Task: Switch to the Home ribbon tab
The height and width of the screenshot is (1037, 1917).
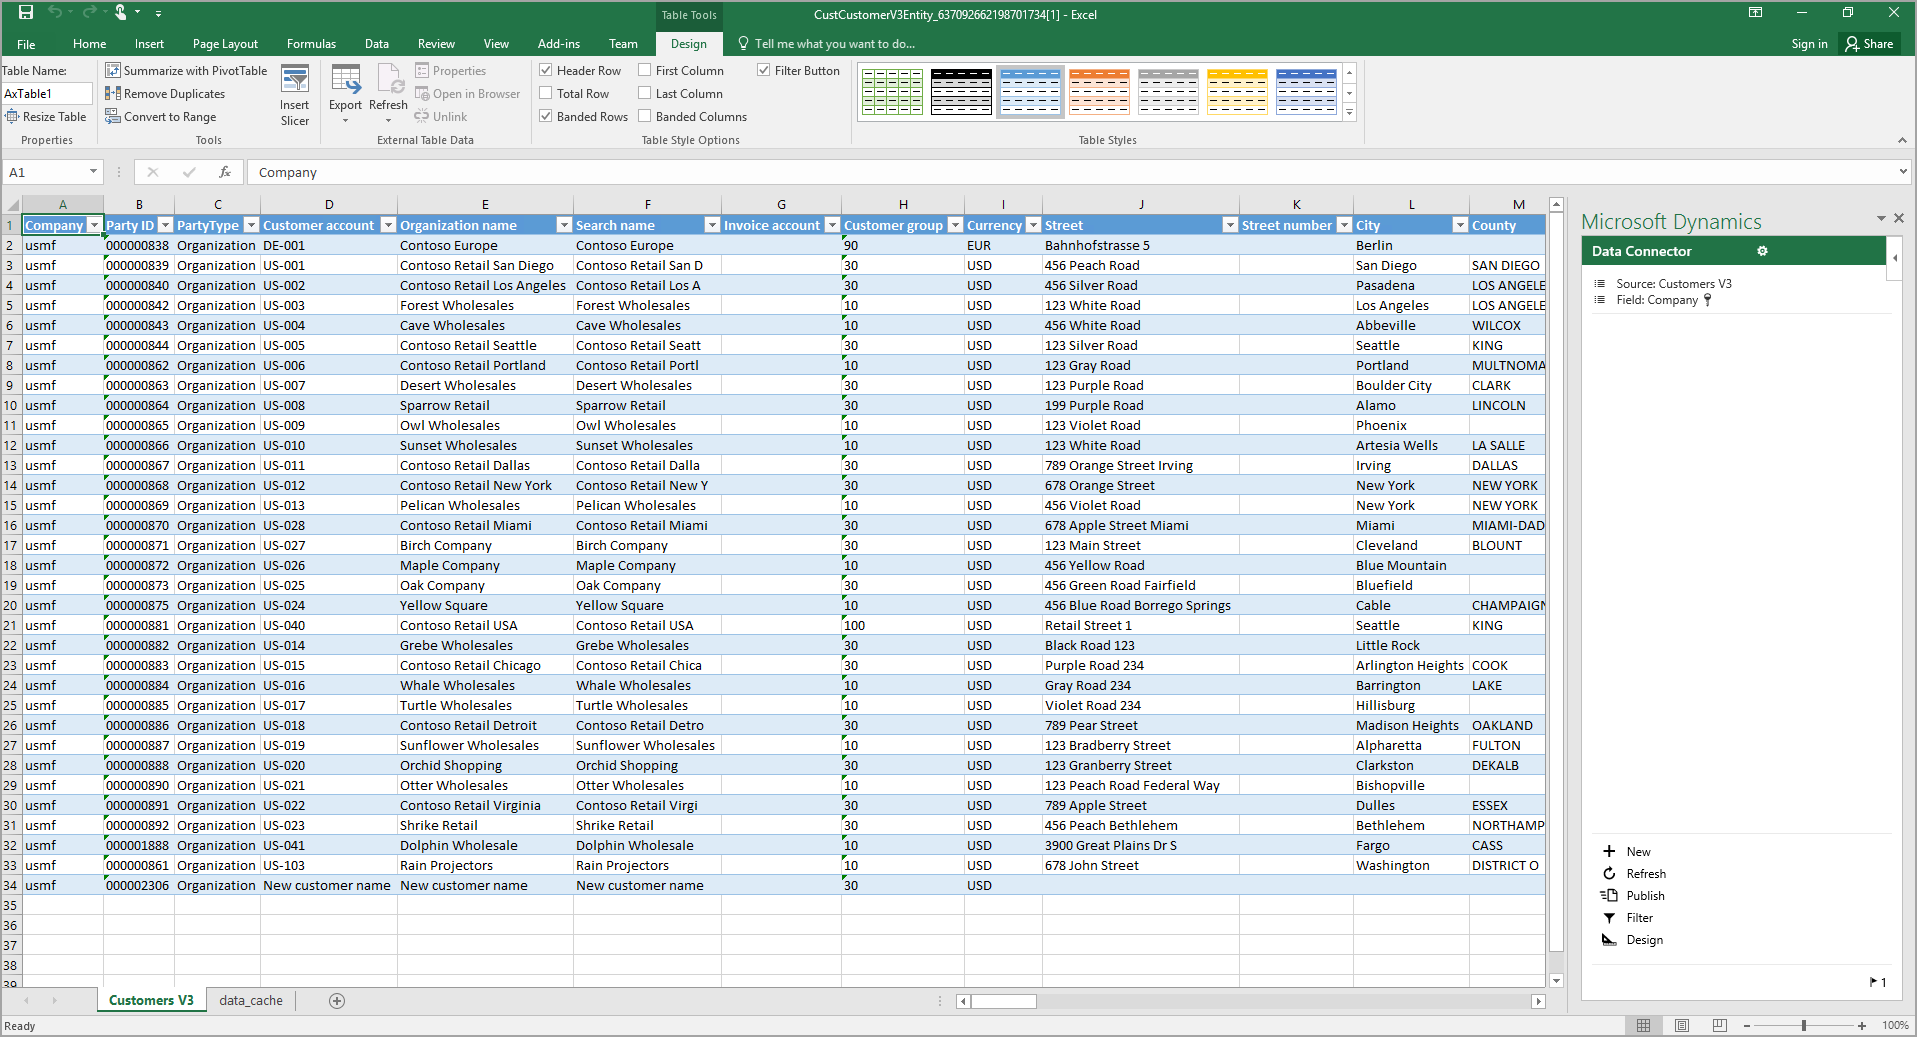Action: point(89,43)
